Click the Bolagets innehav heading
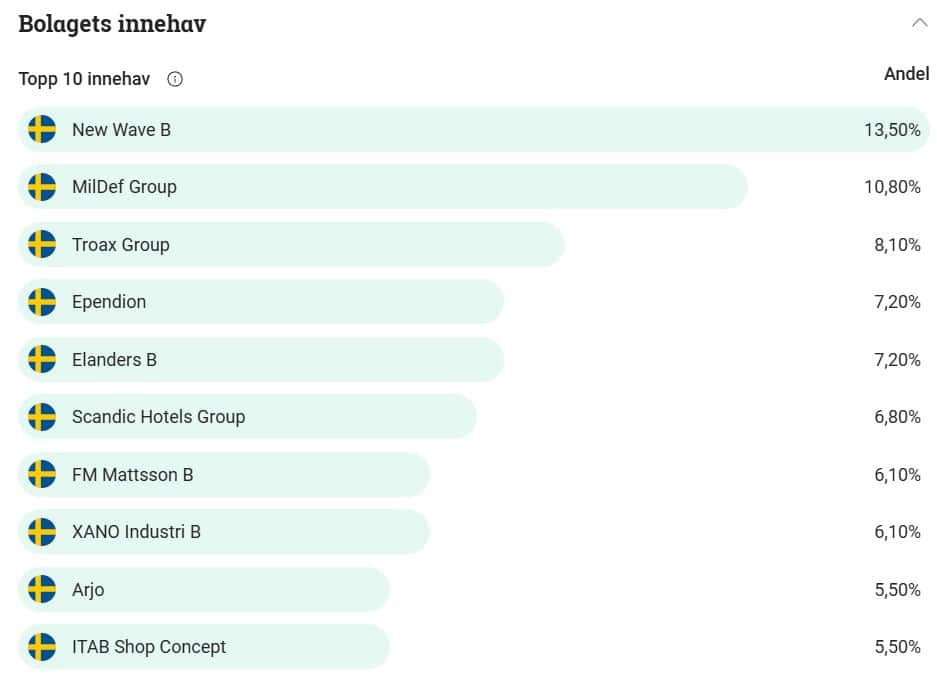Viewport: 937px width, 678px height. pos(112,24)
